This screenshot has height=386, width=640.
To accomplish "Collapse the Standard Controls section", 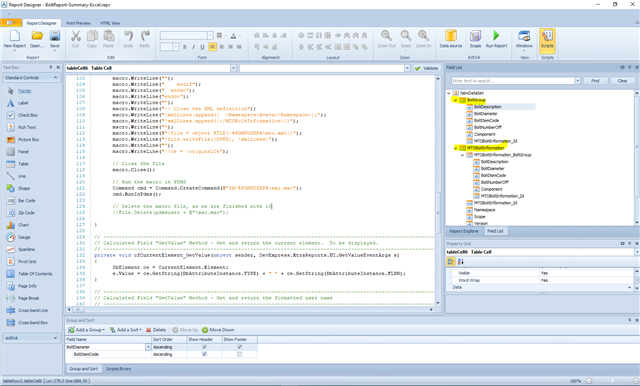I will click(x=56, y=78).
